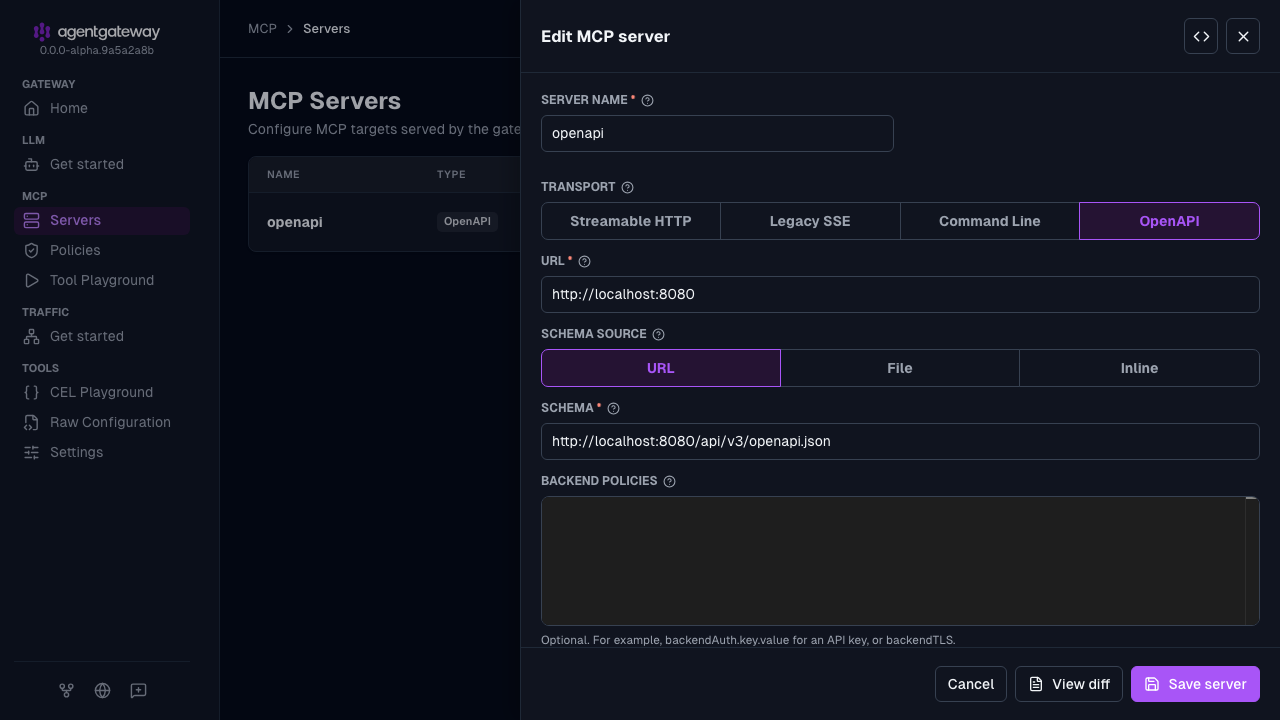The height and width of the screenshot is (720, 1280).
Task: Open CEL Playground
Action: click(x=102, y=392)
